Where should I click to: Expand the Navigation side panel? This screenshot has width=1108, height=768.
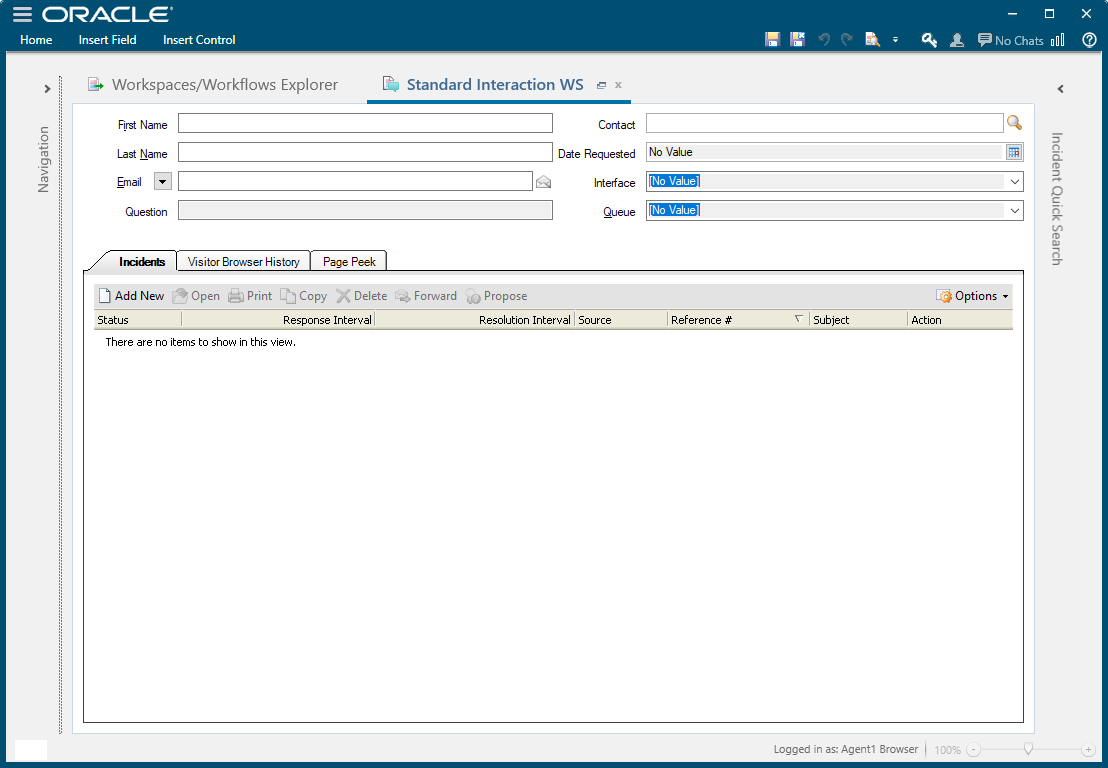click(47, 89)
